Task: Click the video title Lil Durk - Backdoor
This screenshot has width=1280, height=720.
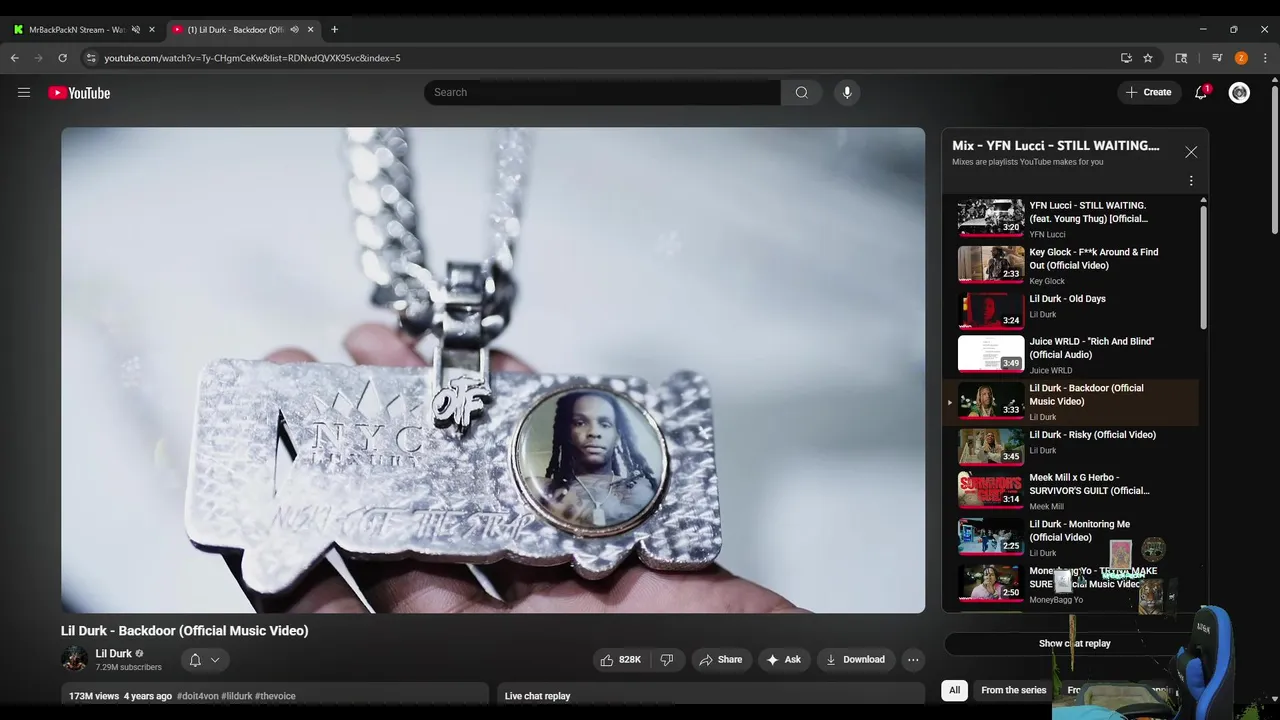Action: (x=185, y=631)
